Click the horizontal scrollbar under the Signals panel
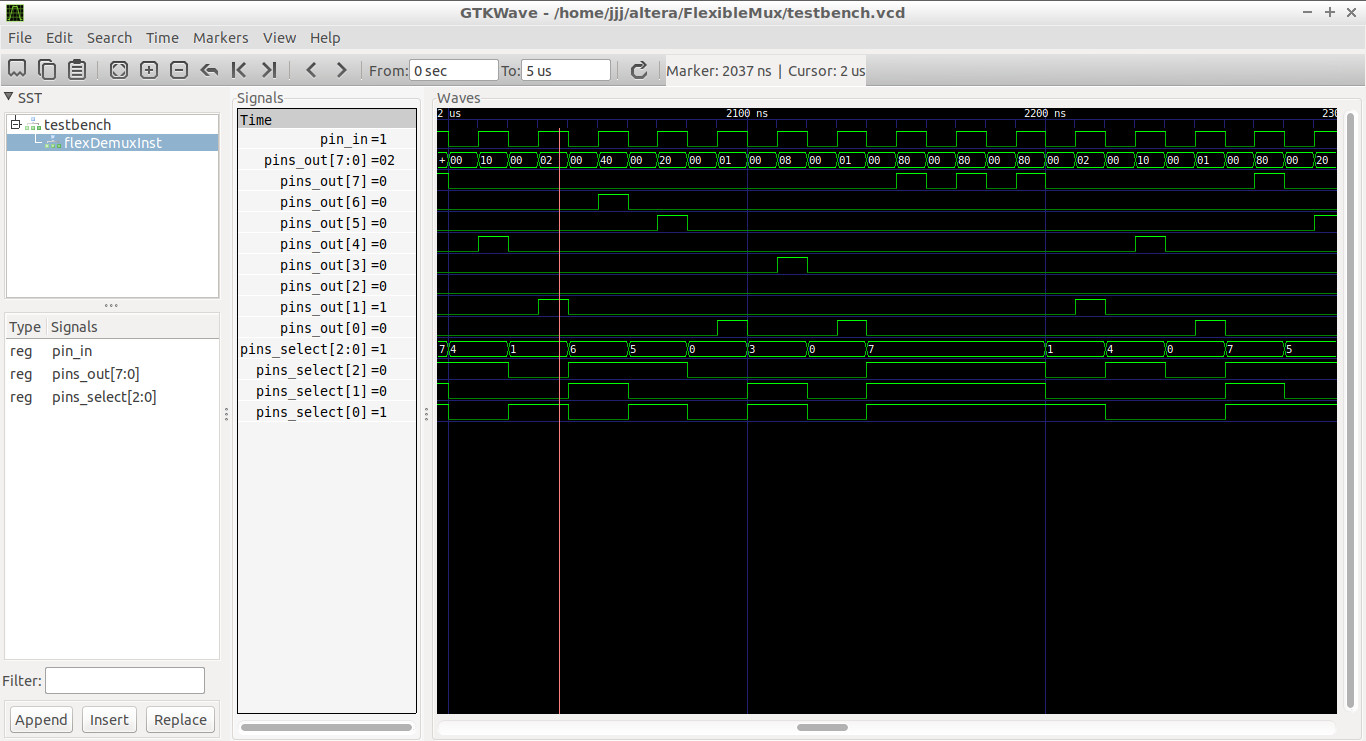Image resolution: width=1366 pixels, height=741 pixels. click(327, 728)
